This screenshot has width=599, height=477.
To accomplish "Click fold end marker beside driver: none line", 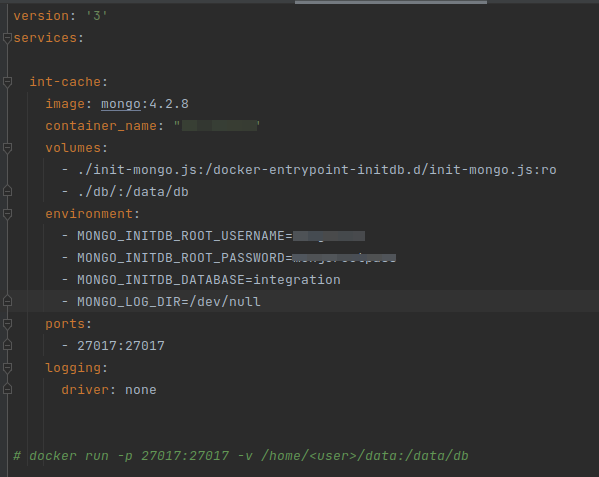I will point(7,389).
